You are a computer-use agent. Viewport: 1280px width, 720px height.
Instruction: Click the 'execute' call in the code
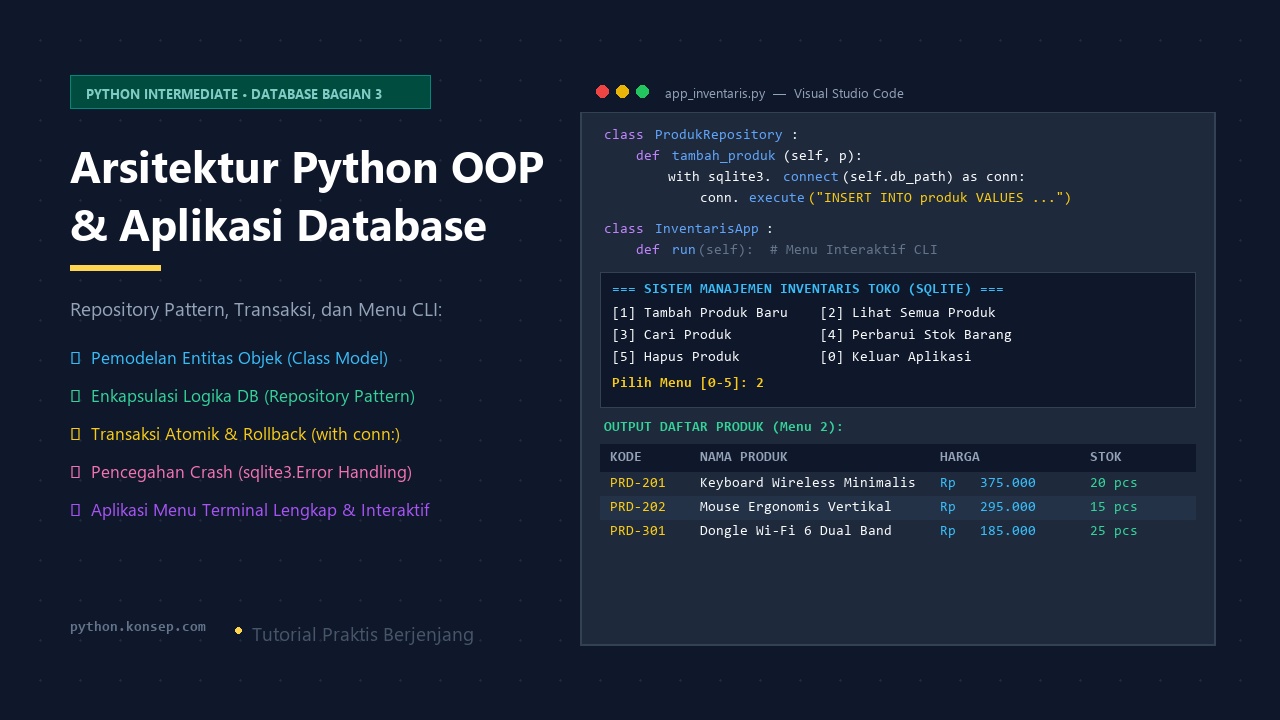[x=777, y=198]
